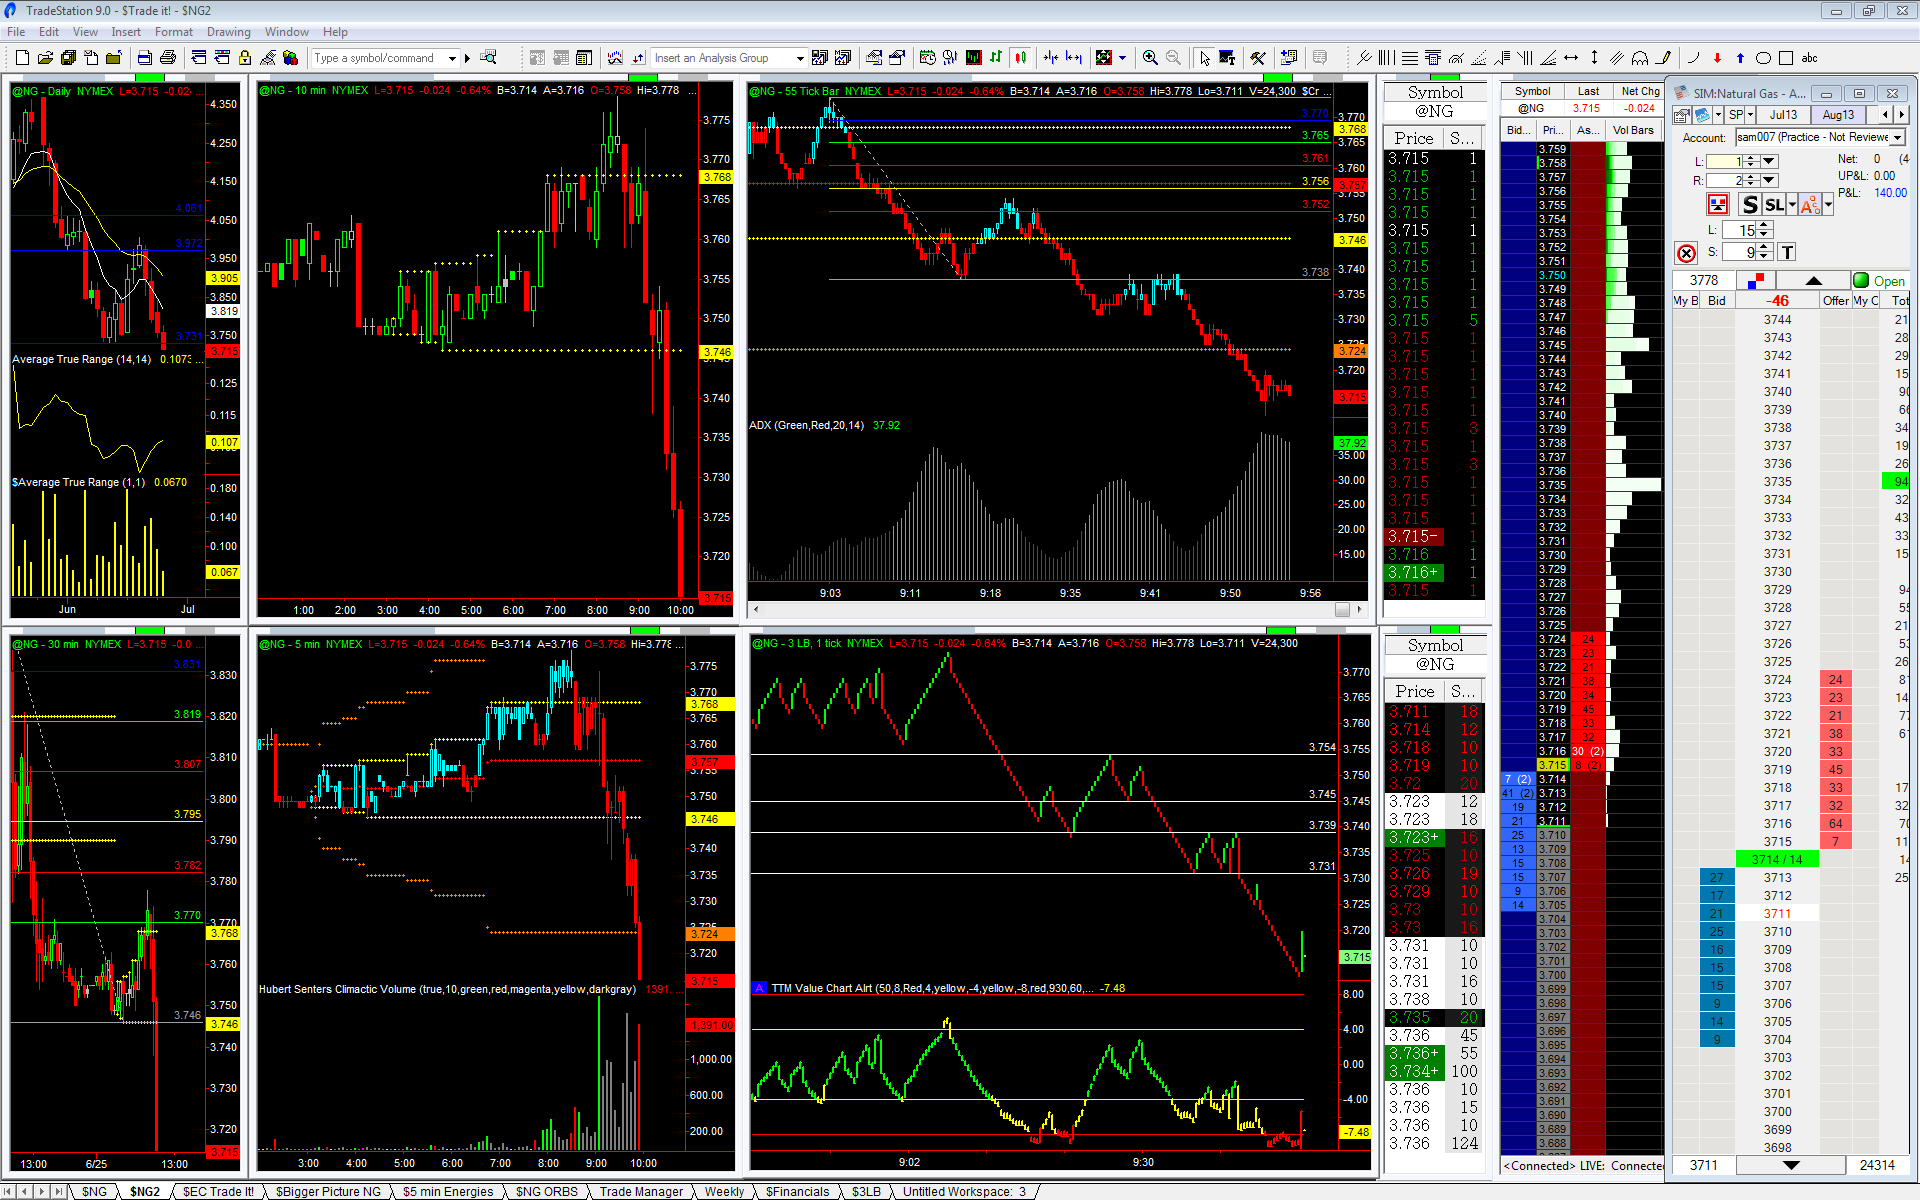Open a workspace with the folder icon
Image resolution: width=1920 pixels, height=1200 pixels.
45,58
